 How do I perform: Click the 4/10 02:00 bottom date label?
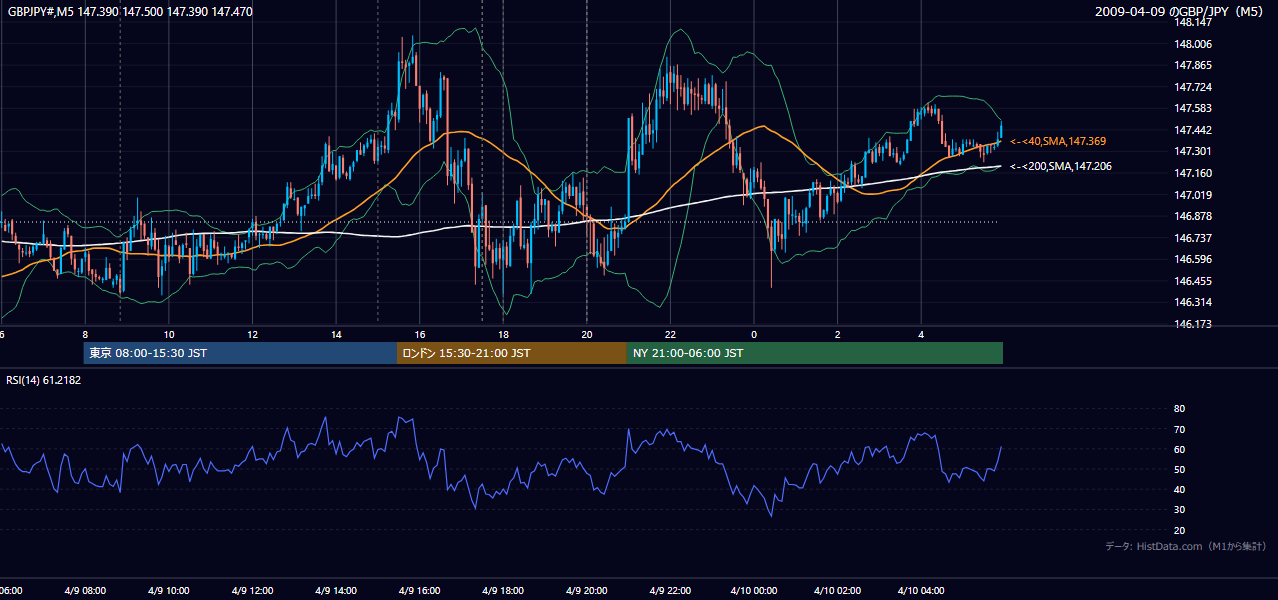(837, 590)
